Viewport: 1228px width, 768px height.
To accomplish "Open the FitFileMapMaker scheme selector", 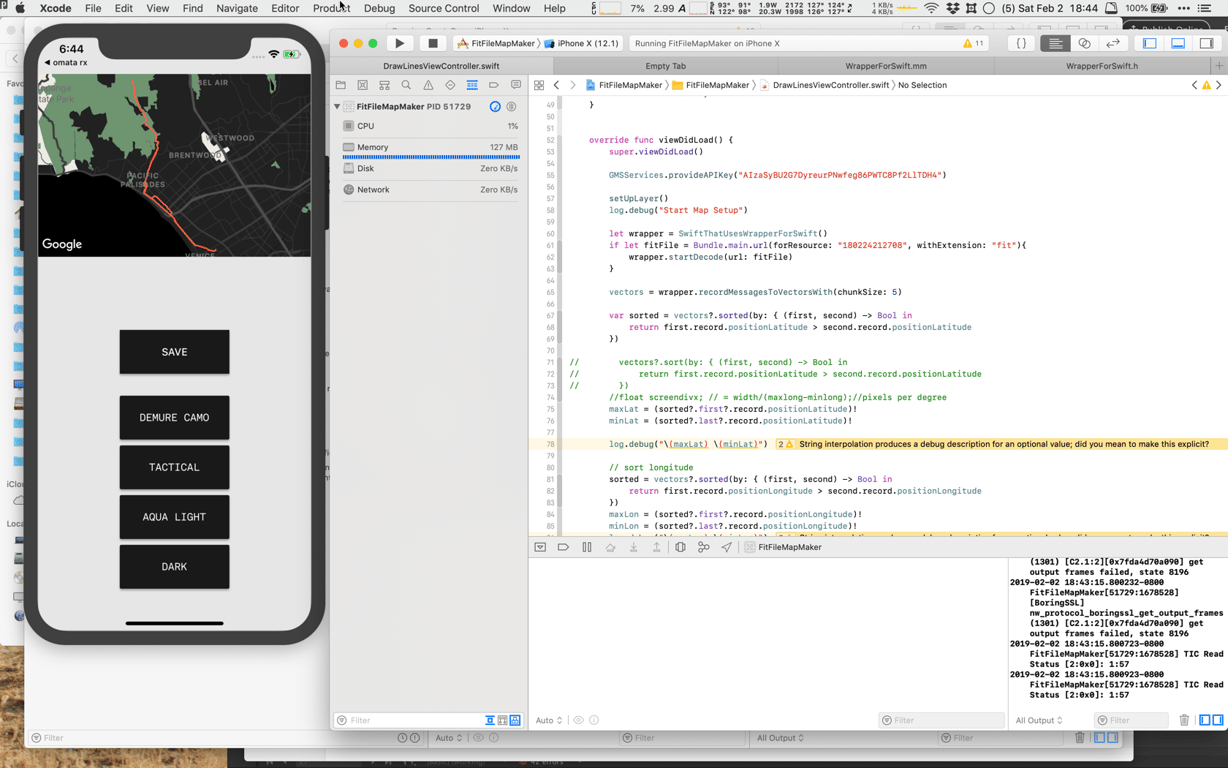I will 495,44.
